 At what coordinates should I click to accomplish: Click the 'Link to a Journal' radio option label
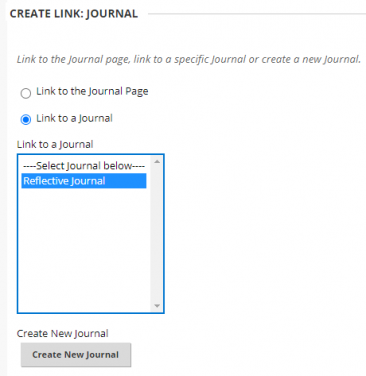pyautogui.click(x=74, y=118)
